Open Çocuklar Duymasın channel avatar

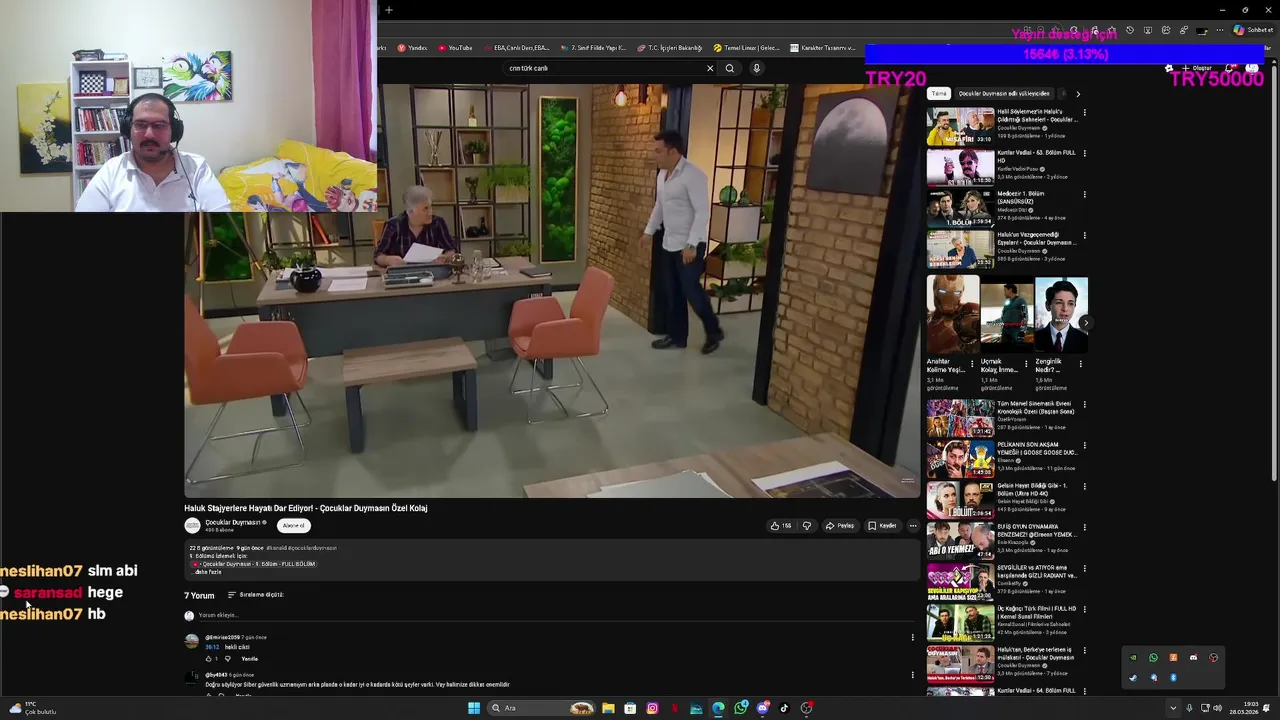192,525
